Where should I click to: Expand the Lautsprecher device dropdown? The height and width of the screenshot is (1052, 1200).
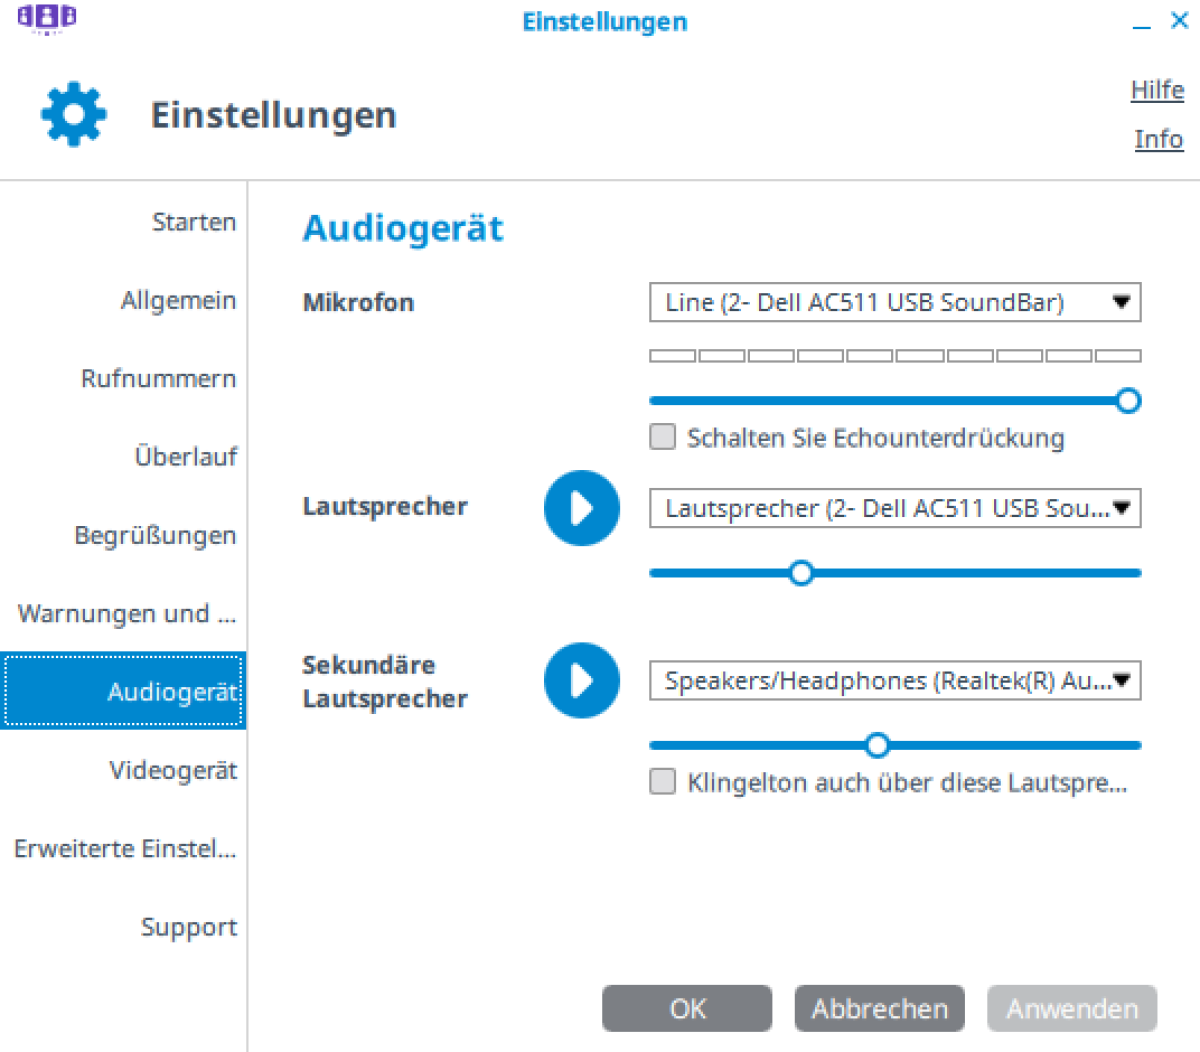tap(894, 508)
